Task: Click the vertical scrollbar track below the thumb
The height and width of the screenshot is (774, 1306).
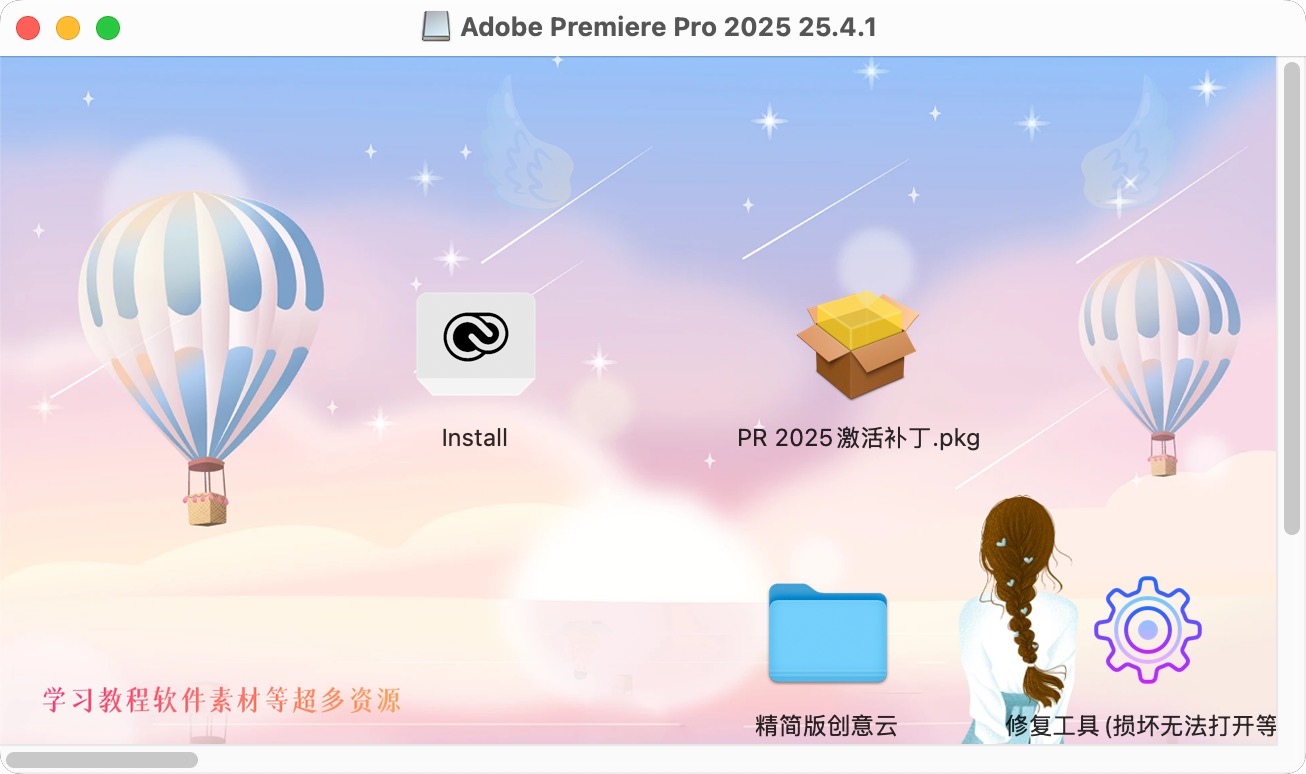Action: tap(1292, 638)
